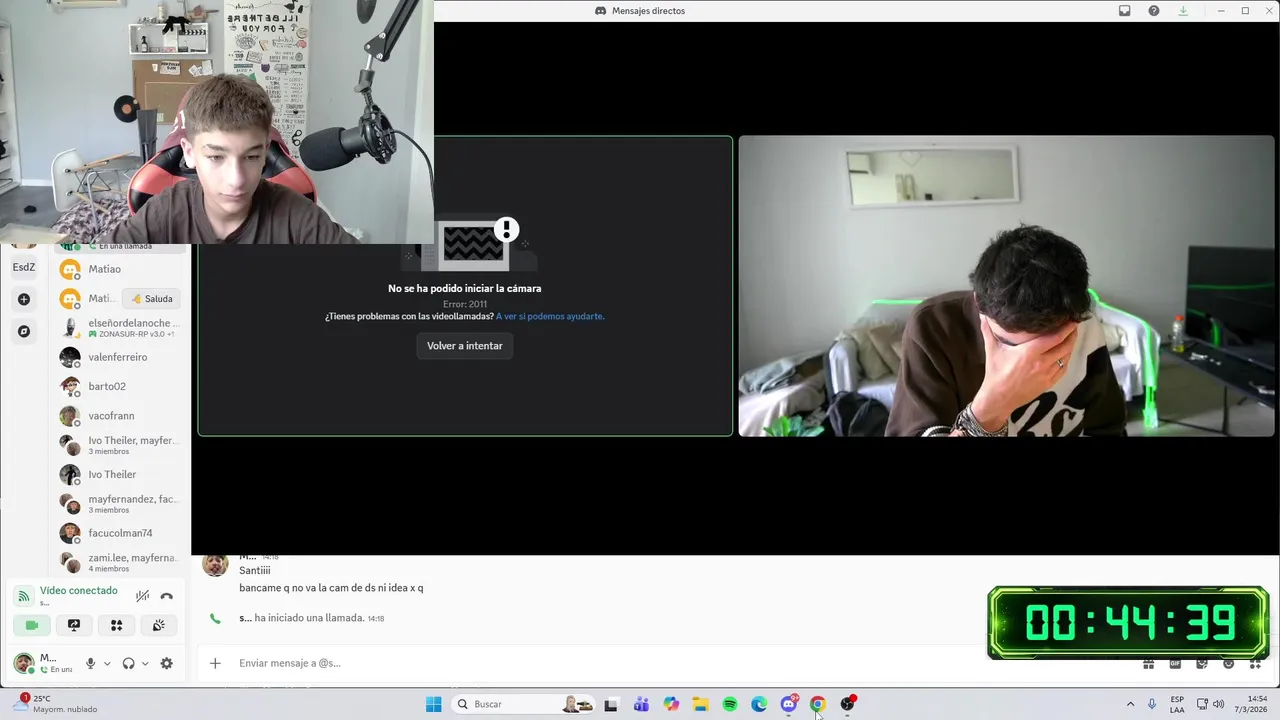
Task: Open Discord help icon
Action: point(1154,11)
